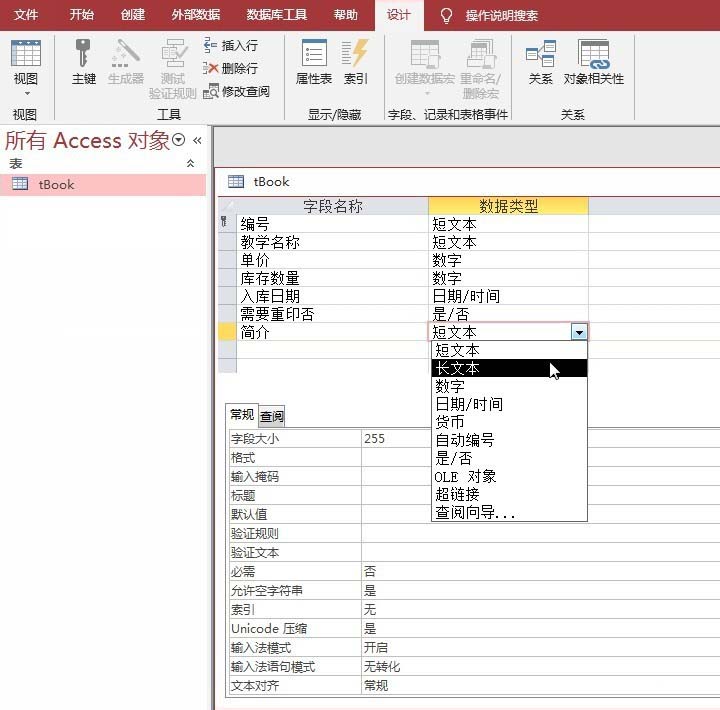Screen dimensions: 720x710
Task: Choose 超链接 in the dropdown list
Action: coord(509,494)
